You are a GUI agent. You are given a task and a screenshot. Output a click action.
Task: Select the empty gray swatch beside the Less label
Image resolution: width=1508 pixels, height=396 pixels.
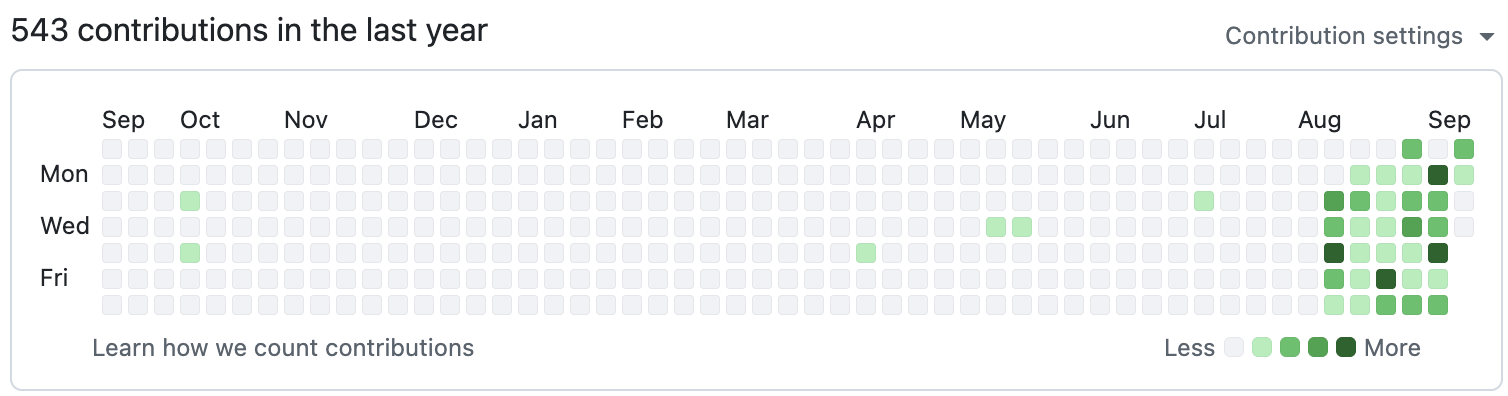tap(1234, 348)
